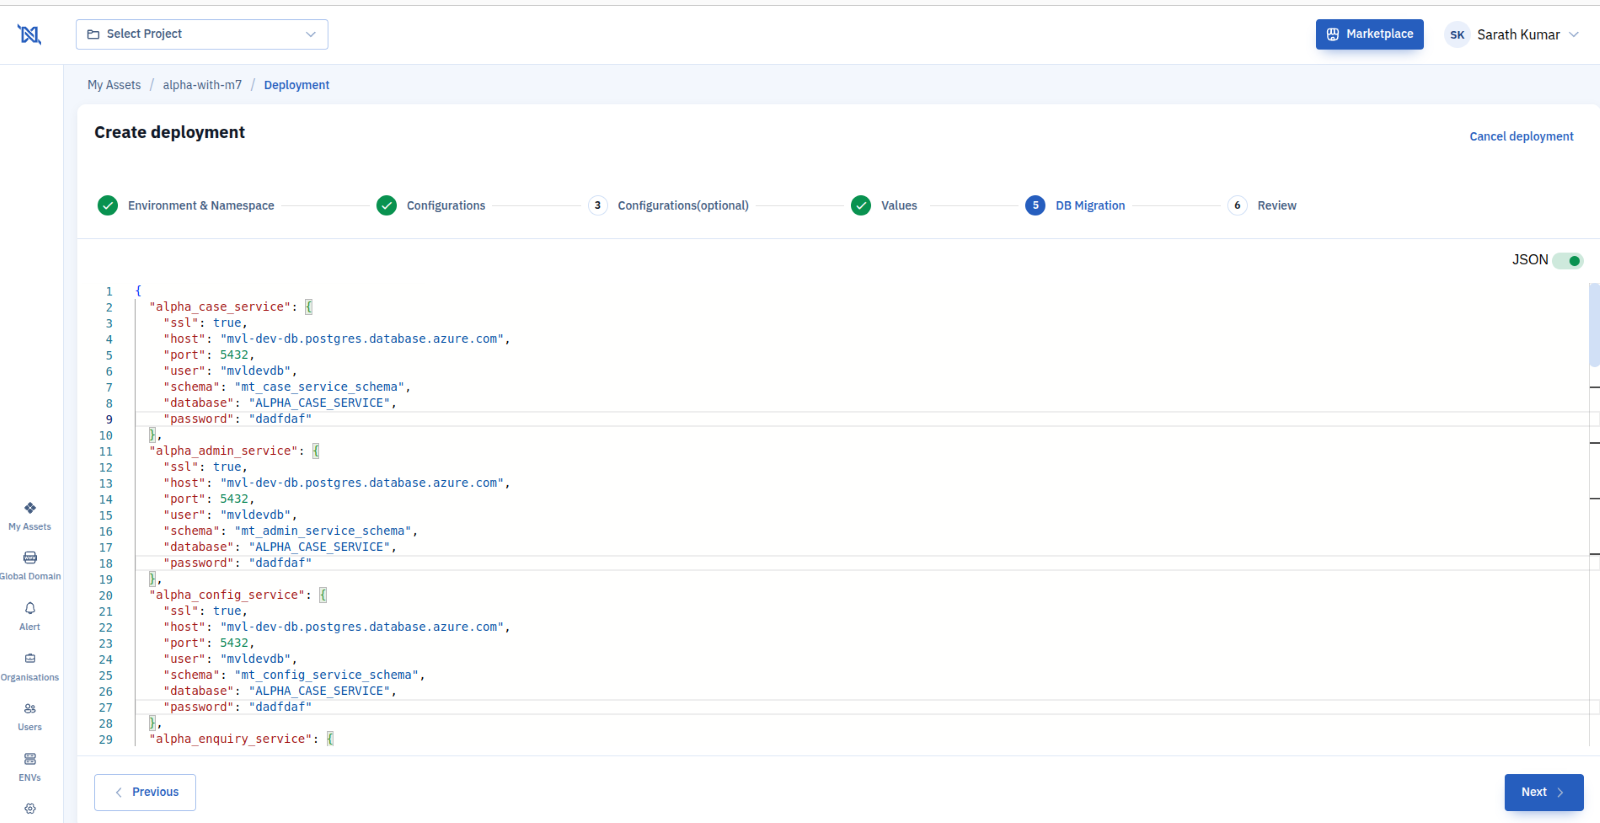Go to Environment & Namespace step
This screenshot has width=1600, height=823.
pos(201,206)
